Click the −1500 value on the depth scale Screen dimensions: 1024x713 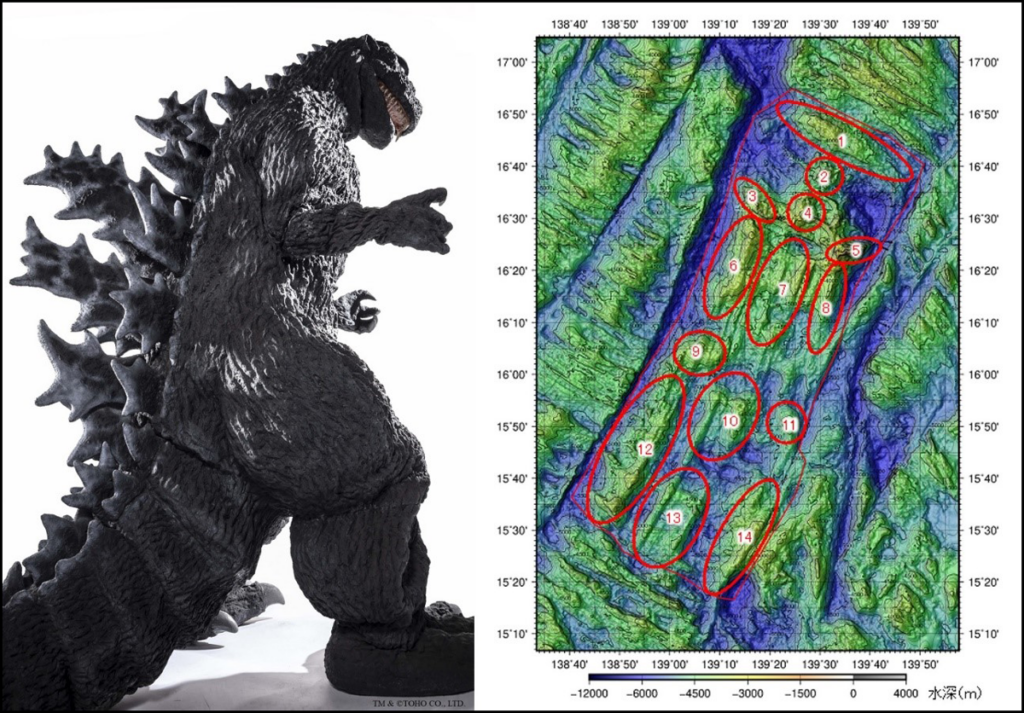pyautogui.click(x=801, y=693)
